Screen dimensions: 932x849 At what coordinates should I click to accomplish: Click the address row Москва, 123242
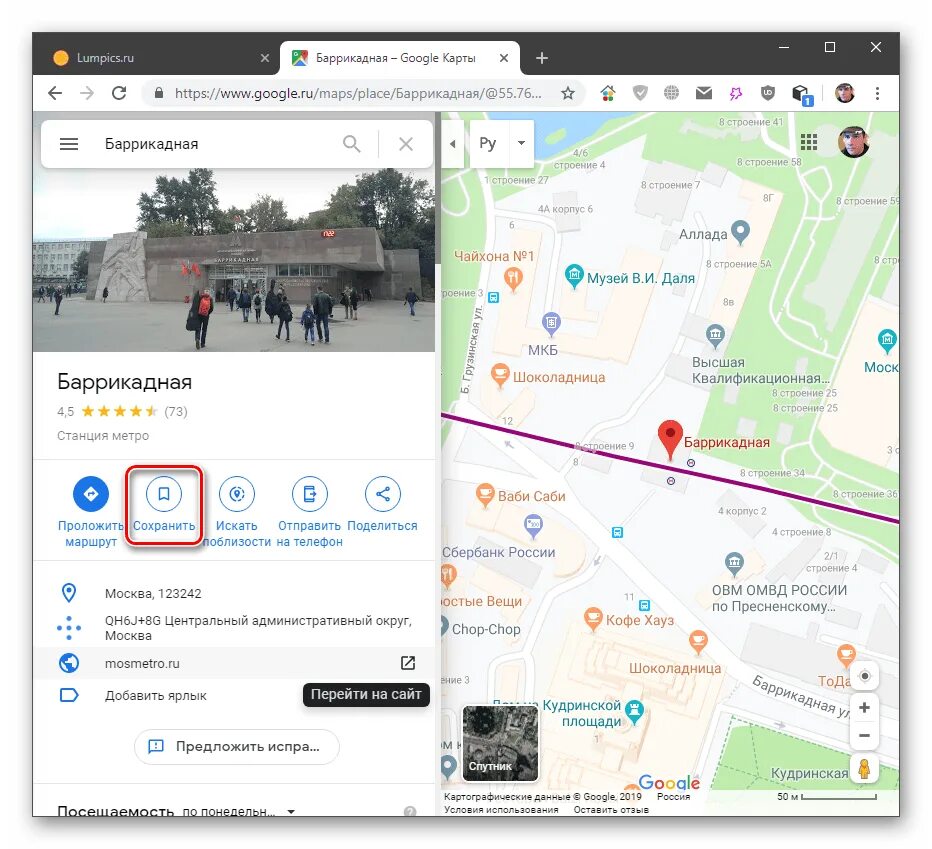pos(234,593)
